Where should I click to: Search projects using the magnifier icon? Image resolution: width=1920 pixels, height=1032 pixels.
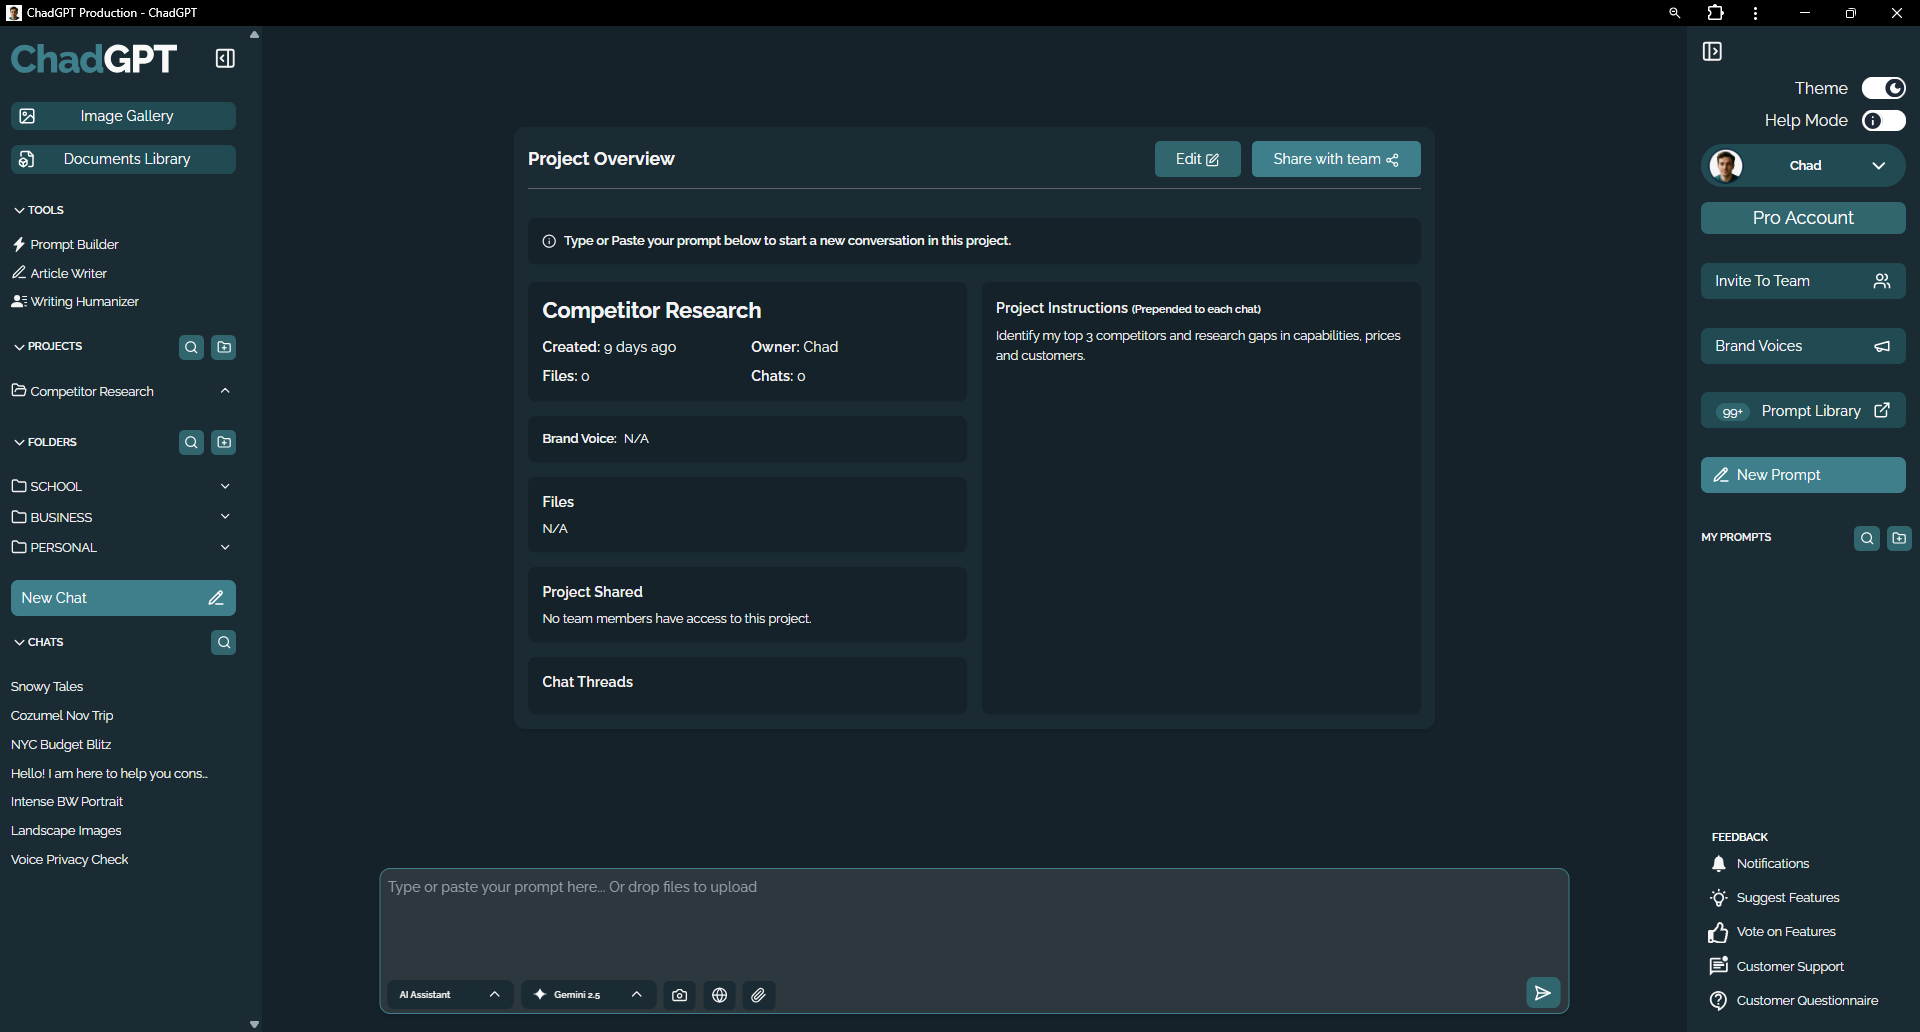click(x=191, y=347)
